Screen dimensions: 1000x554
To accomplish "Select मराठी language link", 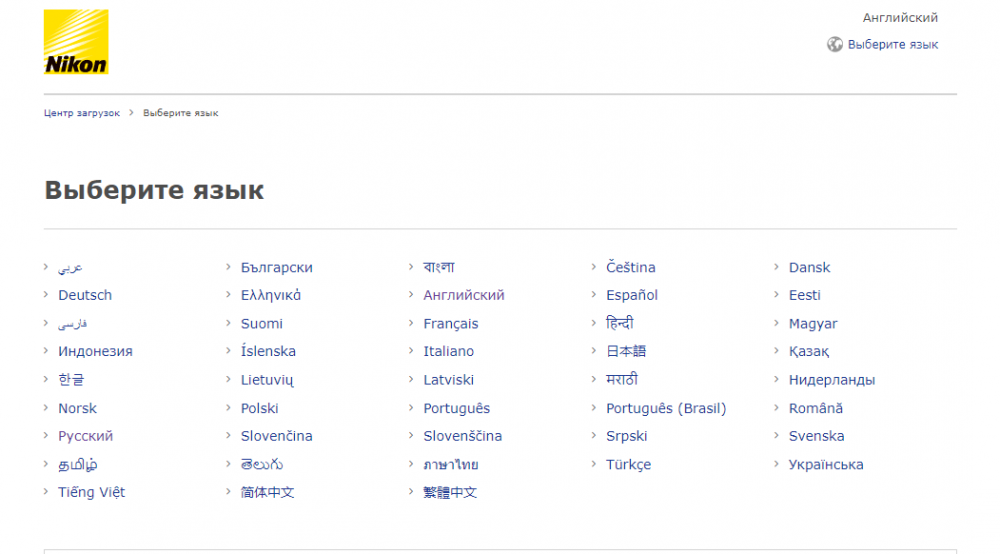I will [622, 379].
